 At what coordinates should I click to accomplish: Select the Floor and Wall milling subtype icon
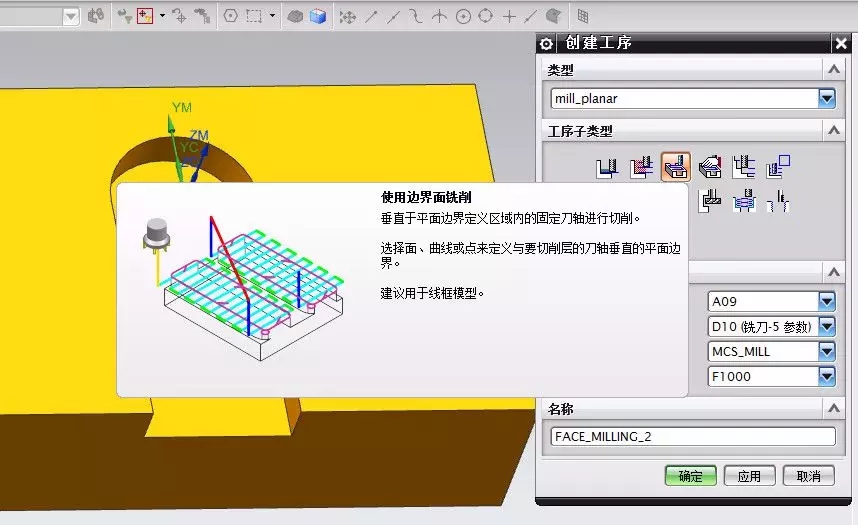pos(607,168)
